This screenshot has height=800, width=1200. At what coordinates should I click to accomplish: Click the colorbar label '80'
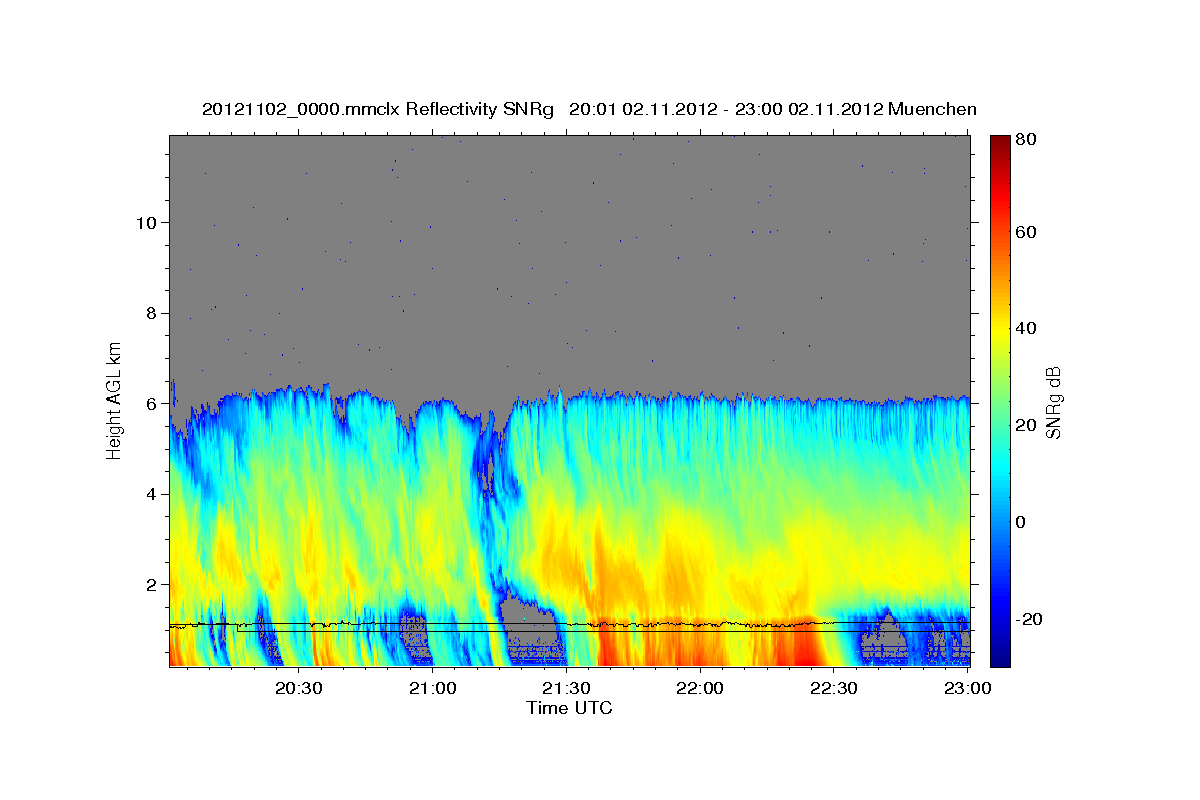(1026, 140)
